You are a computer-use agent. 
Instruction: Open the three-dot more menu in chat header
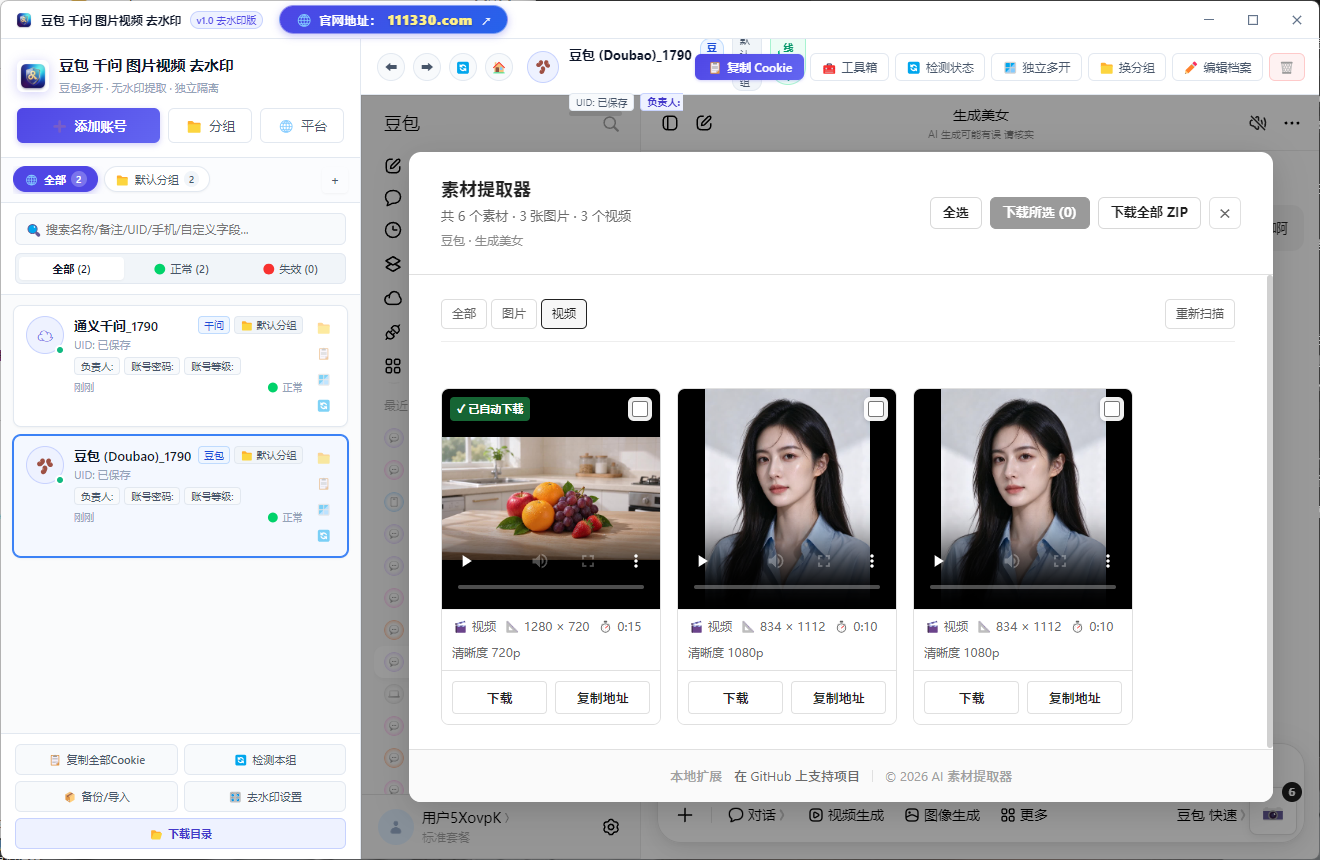(1292, 123)
